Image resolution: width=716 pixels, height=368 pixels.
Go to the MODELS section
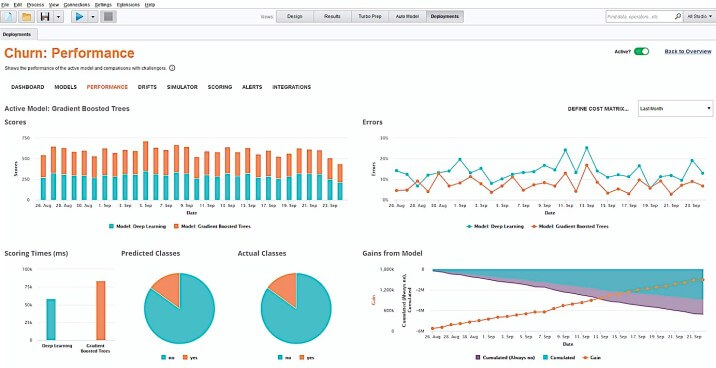coord(66,87)
